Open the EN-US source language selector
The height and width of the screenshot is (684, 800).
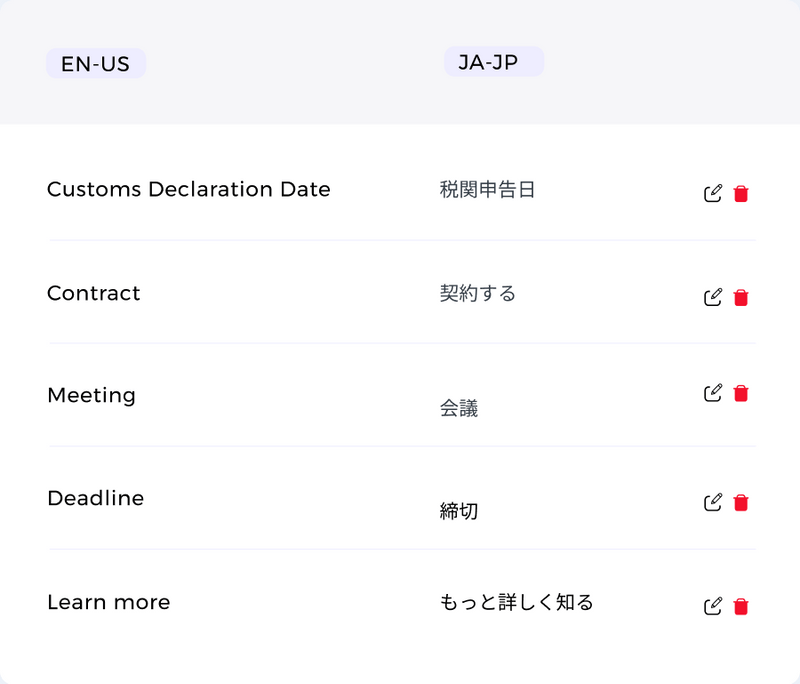point(95,62)
